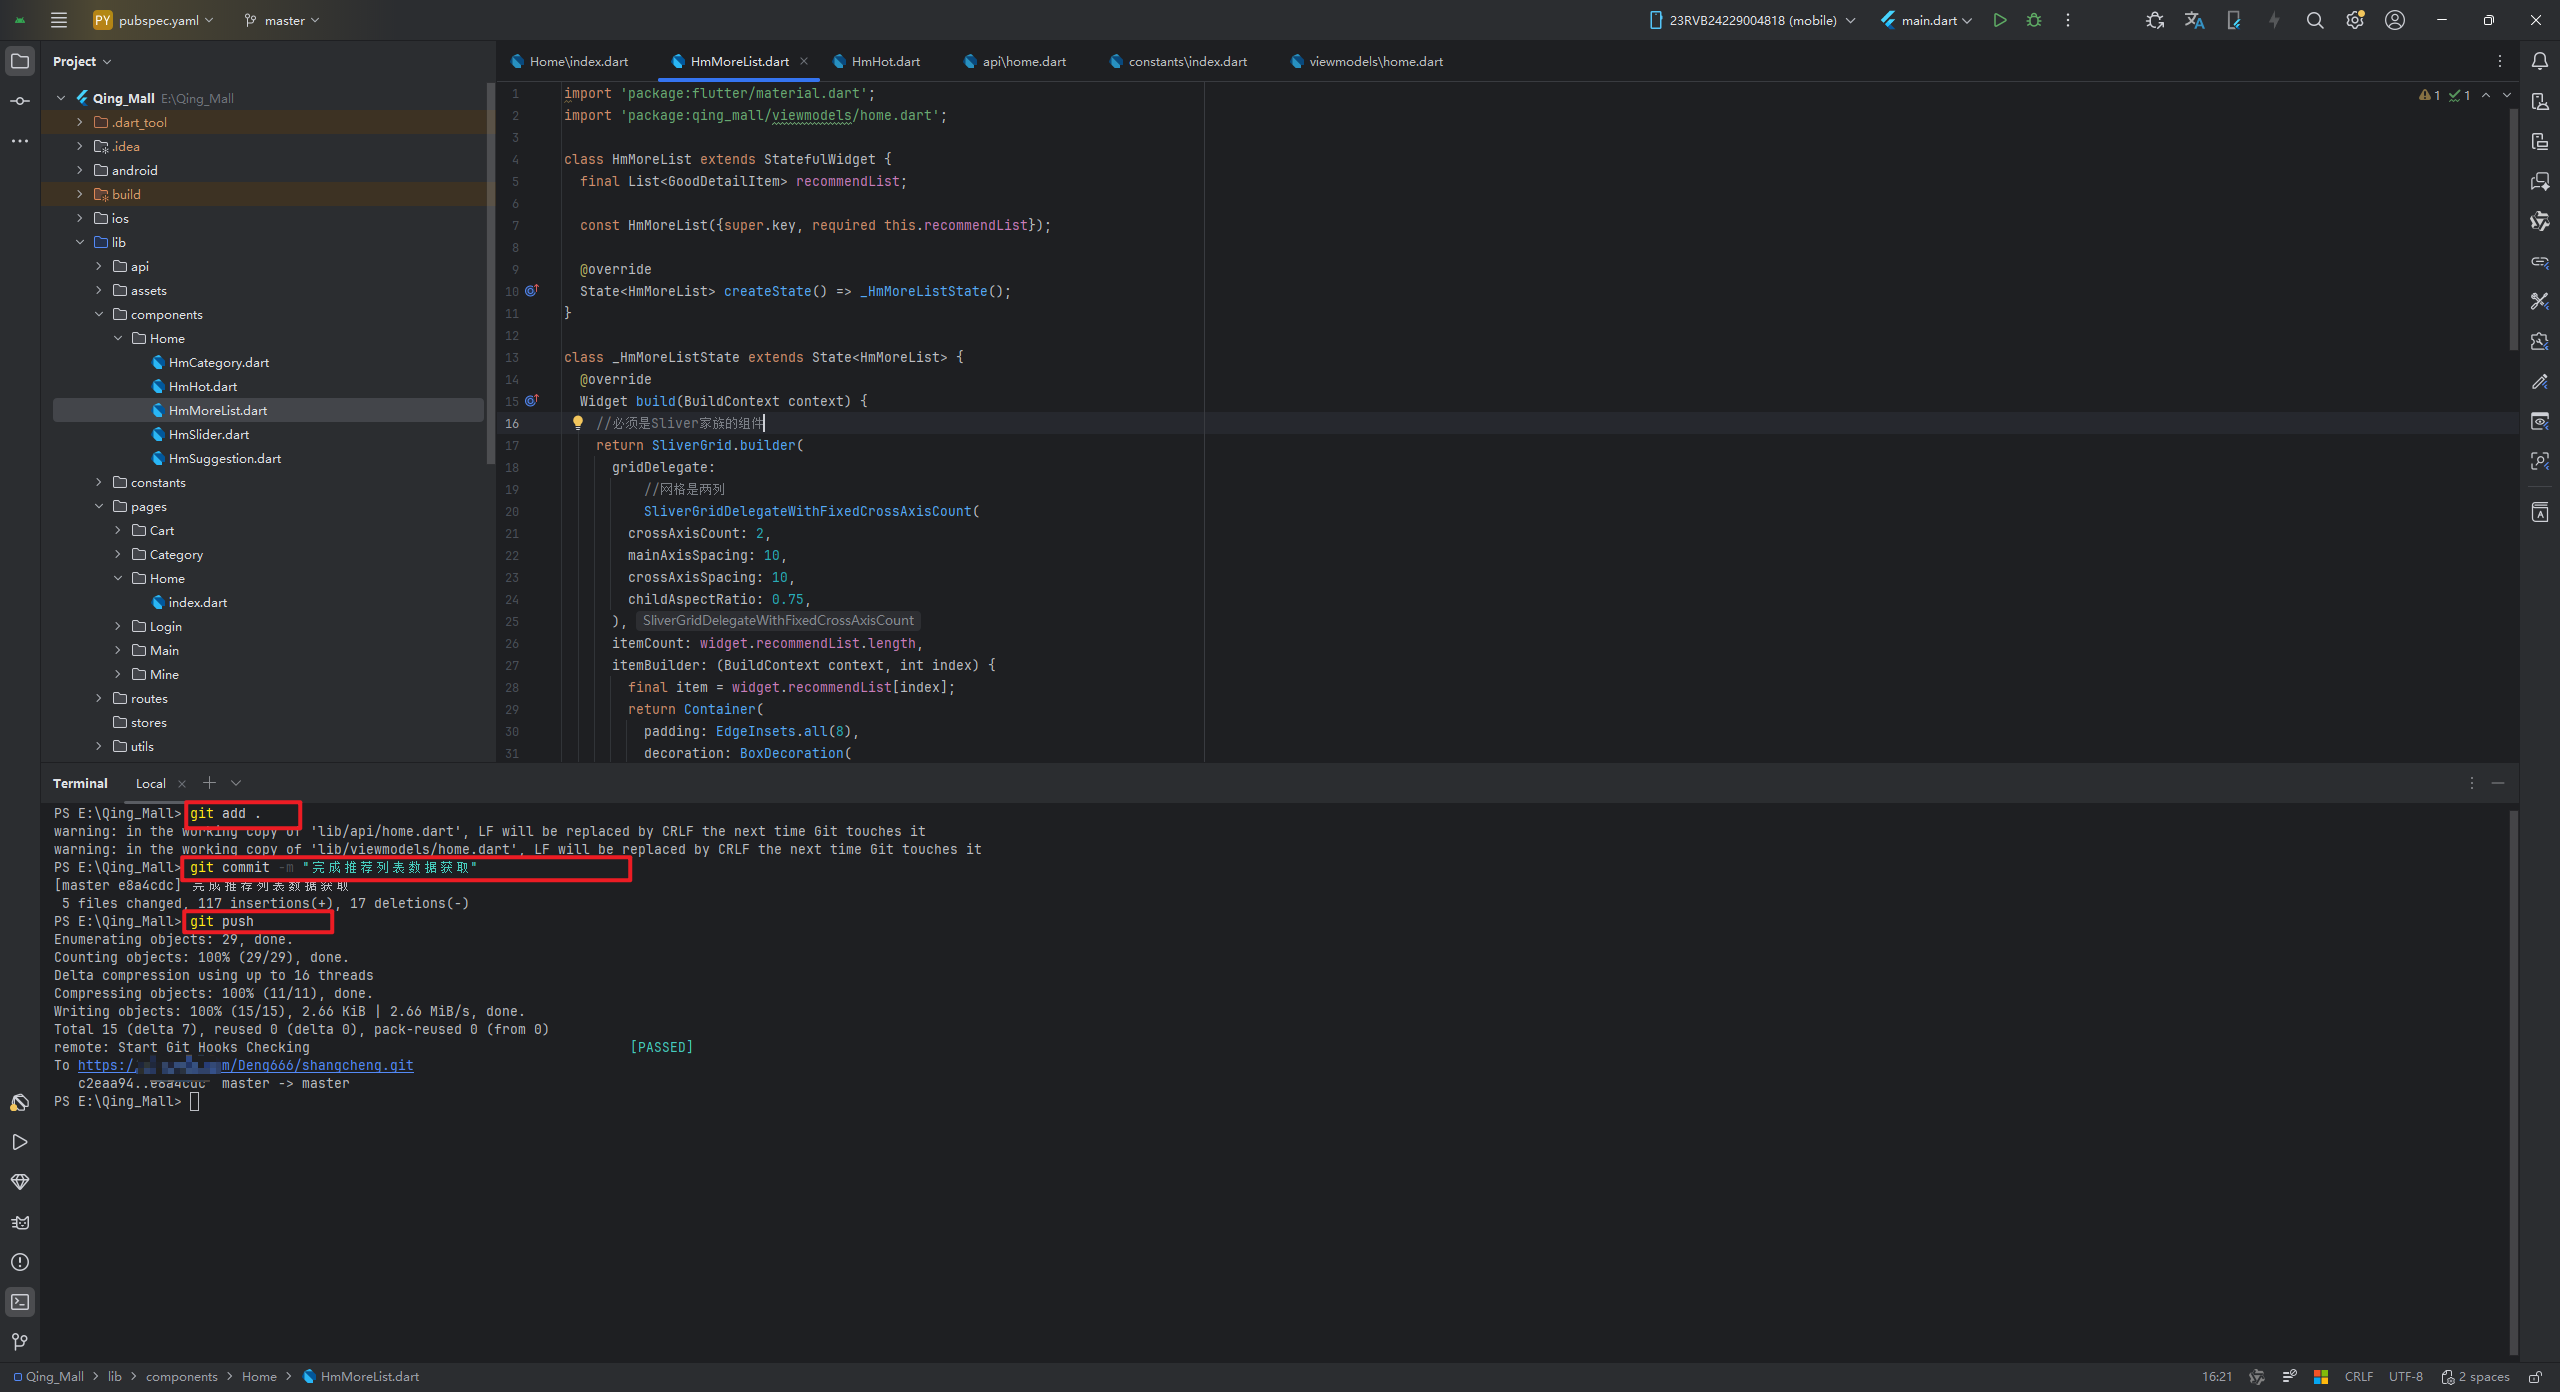
Task: Toggle the Terminal tool window icon
Action: coord(19,1302)
